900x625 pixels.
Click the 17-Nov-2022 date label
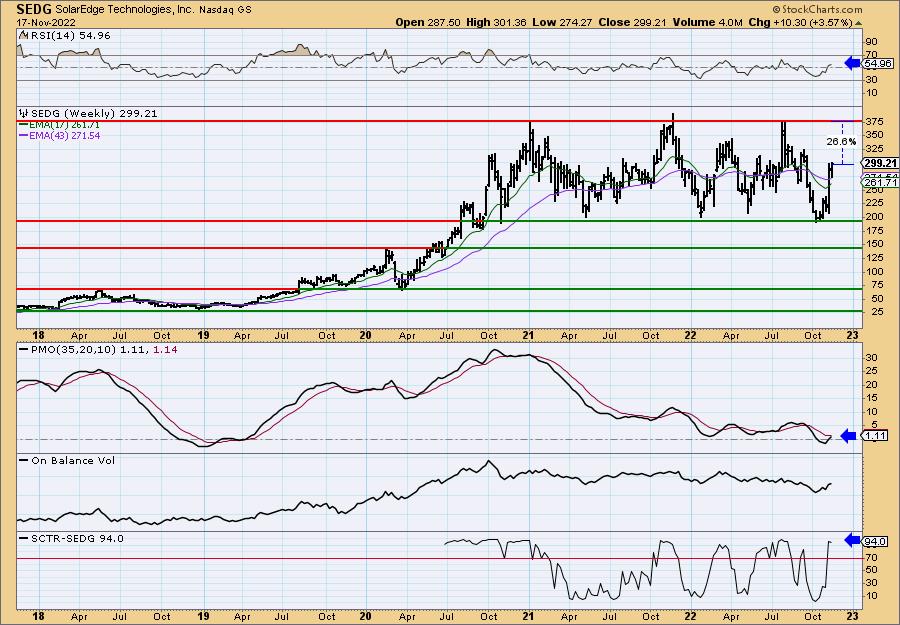click(44, 22)
